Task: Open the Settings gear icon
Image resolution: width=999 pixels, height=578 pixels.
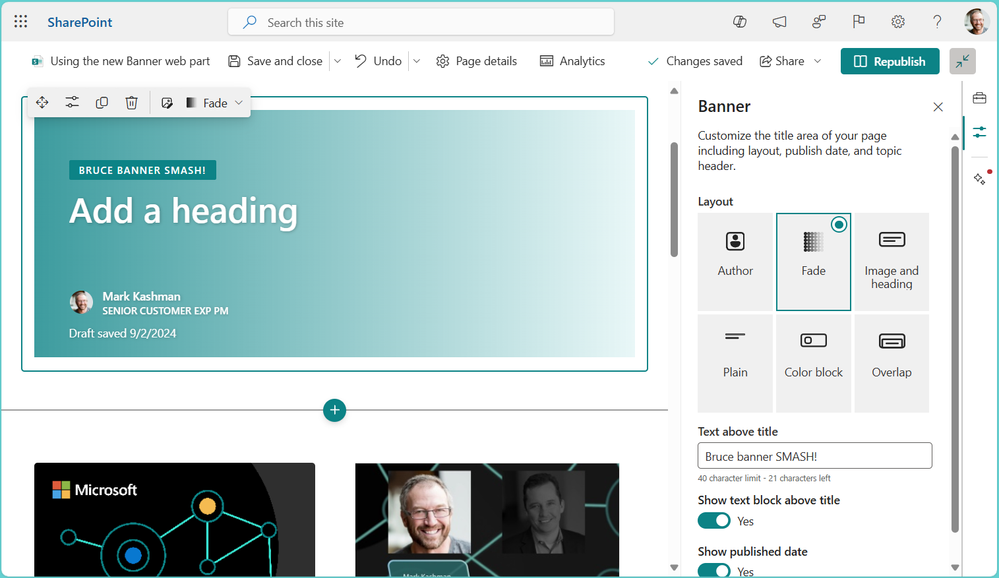Action: (x=898, y=22)
